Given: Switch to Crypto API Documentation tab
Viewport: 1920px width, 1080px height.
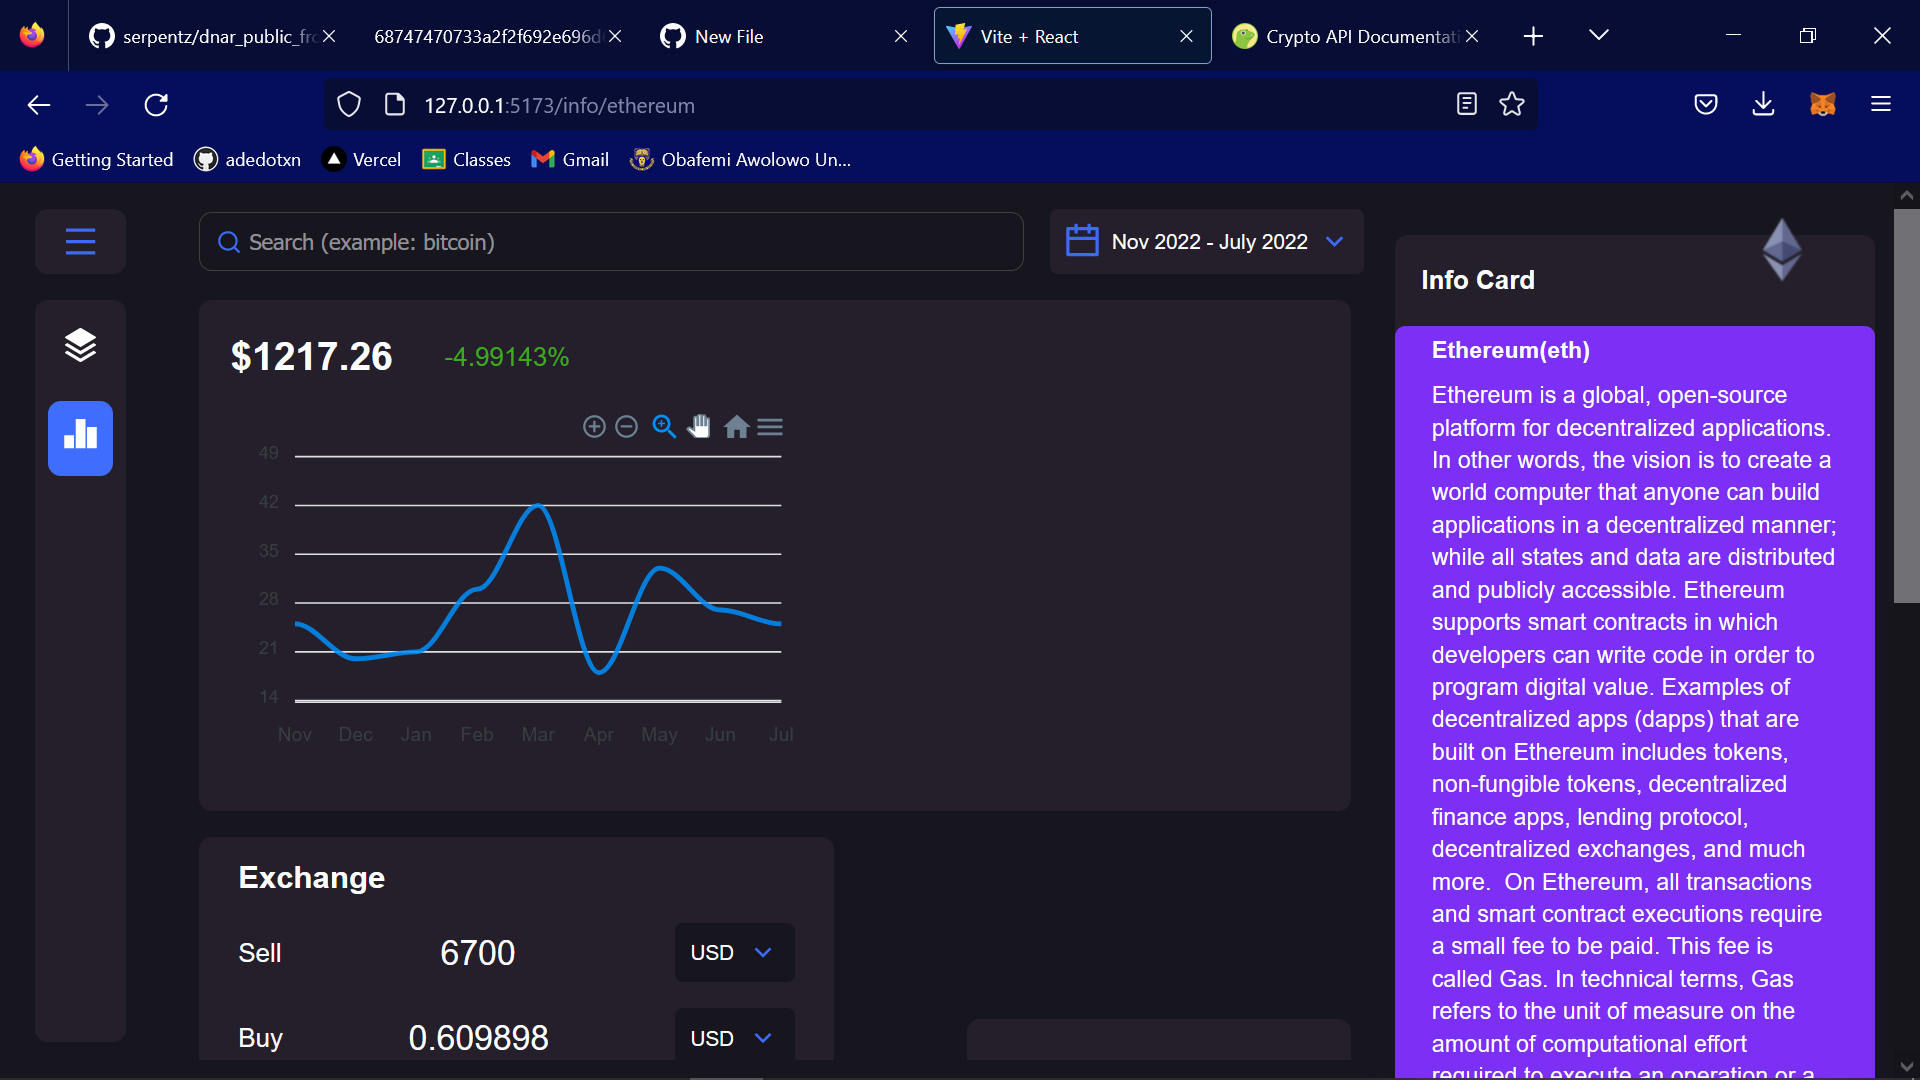Looking at the screenshot, I should pyautogui.click(x=1357, y=36).
